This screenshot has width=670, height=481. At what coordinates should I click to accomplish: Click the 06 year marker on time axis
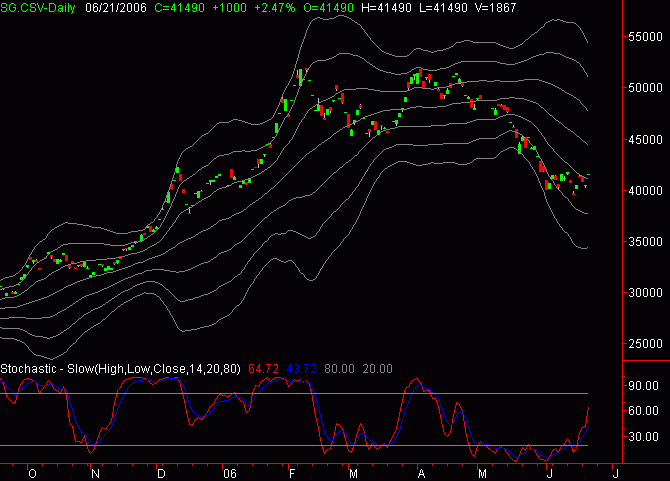(x=230, y=474)
